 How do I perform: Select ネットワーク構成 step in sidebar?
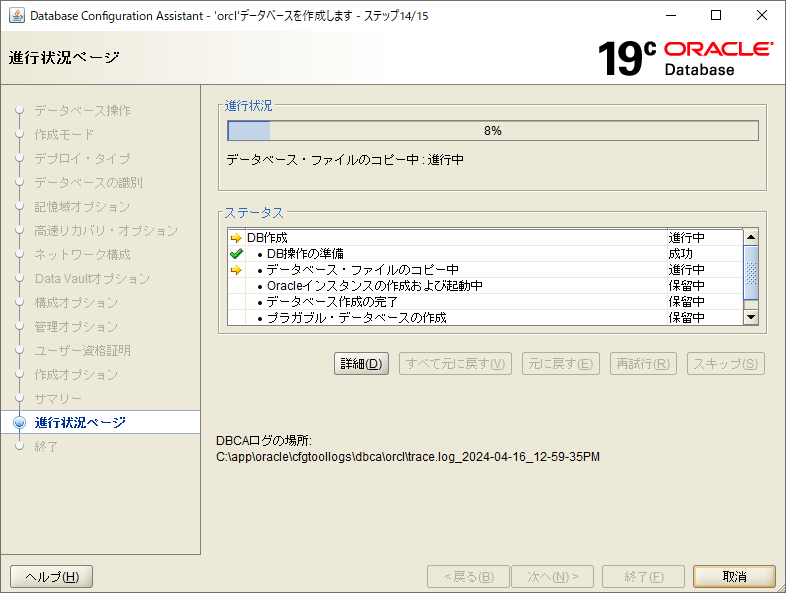[x=82, y=255]
